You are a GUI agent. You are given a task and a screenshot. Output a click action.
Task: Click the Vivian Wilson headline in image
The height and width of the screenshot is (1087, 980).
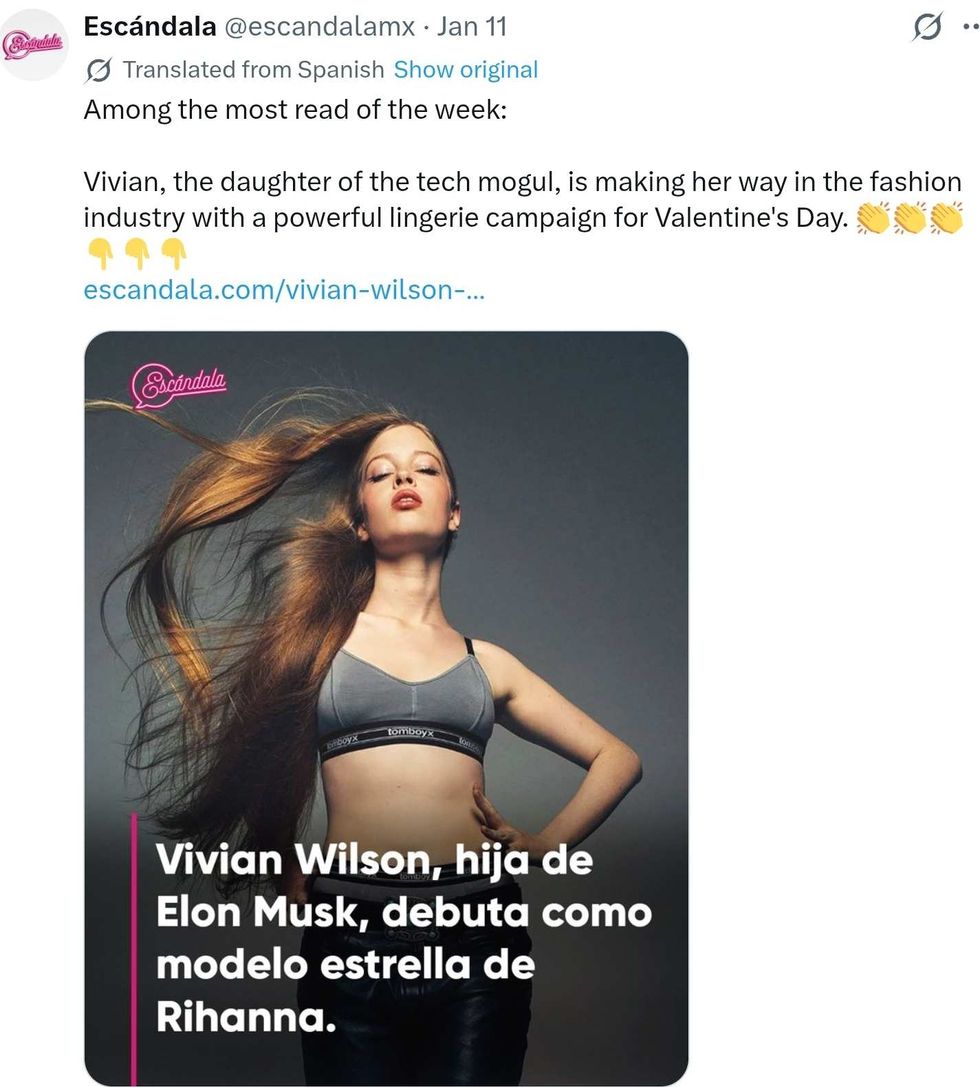tap(403, 938)
